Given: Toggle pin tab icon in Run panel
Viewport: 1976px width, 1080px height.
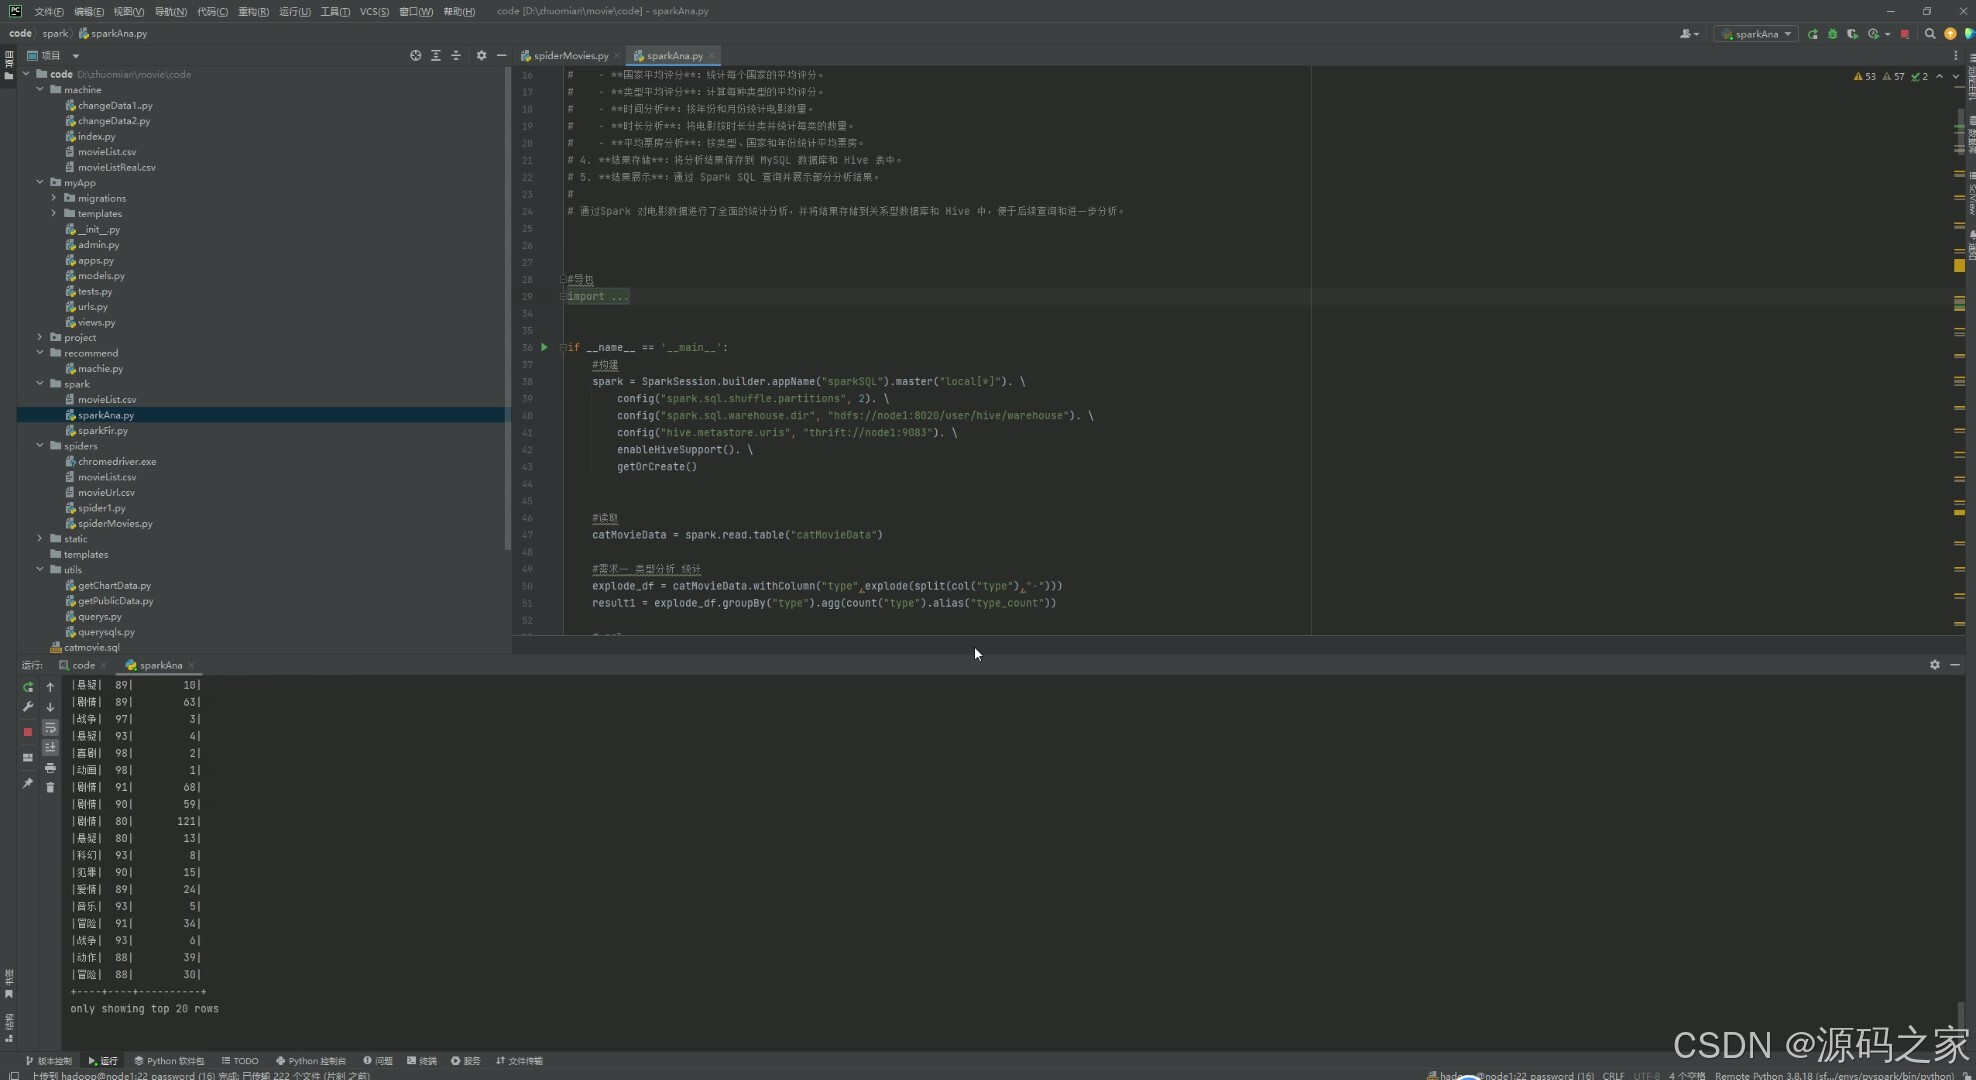Looking at the screenshot, I should tap(28, 784).
